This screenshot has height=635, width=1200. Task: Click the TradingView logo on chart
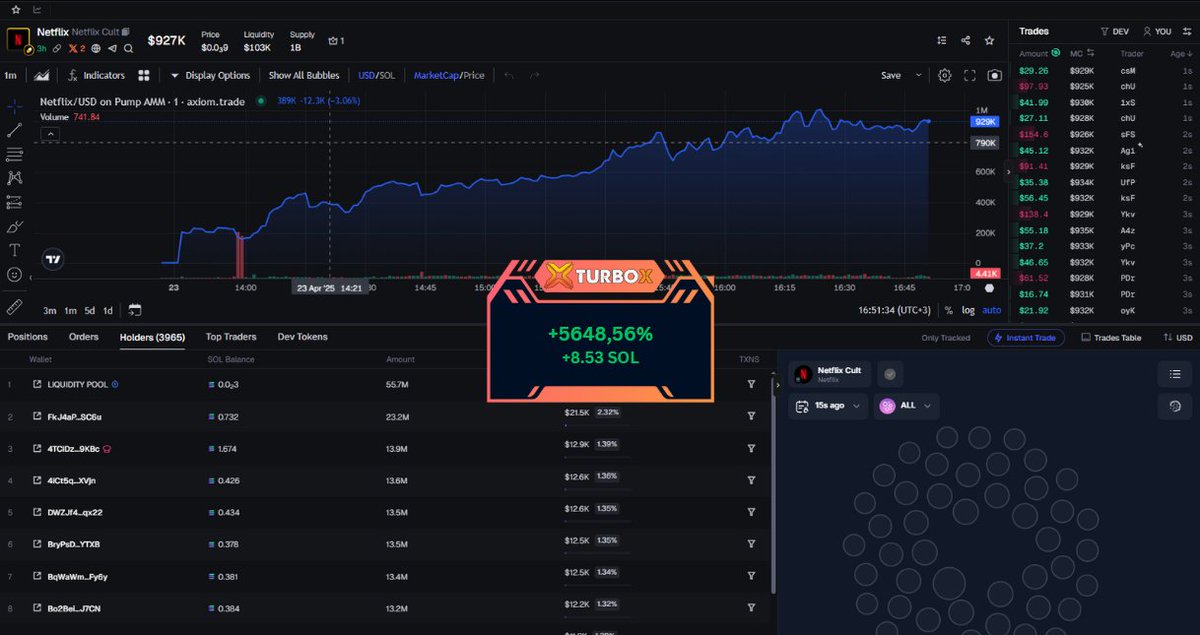pos(53,260)
